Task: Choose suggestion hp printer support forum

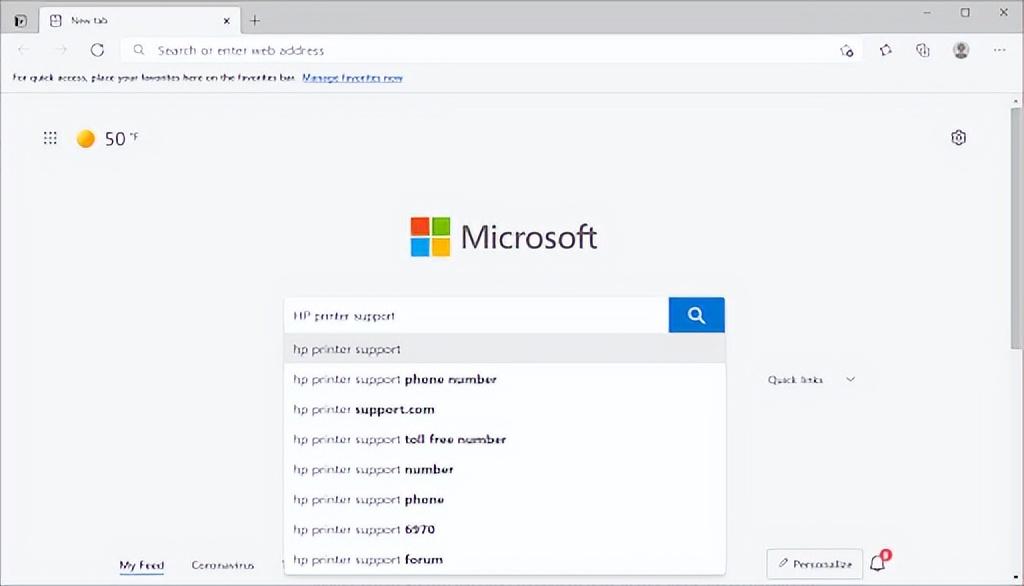Action: [x=504, y=559]
